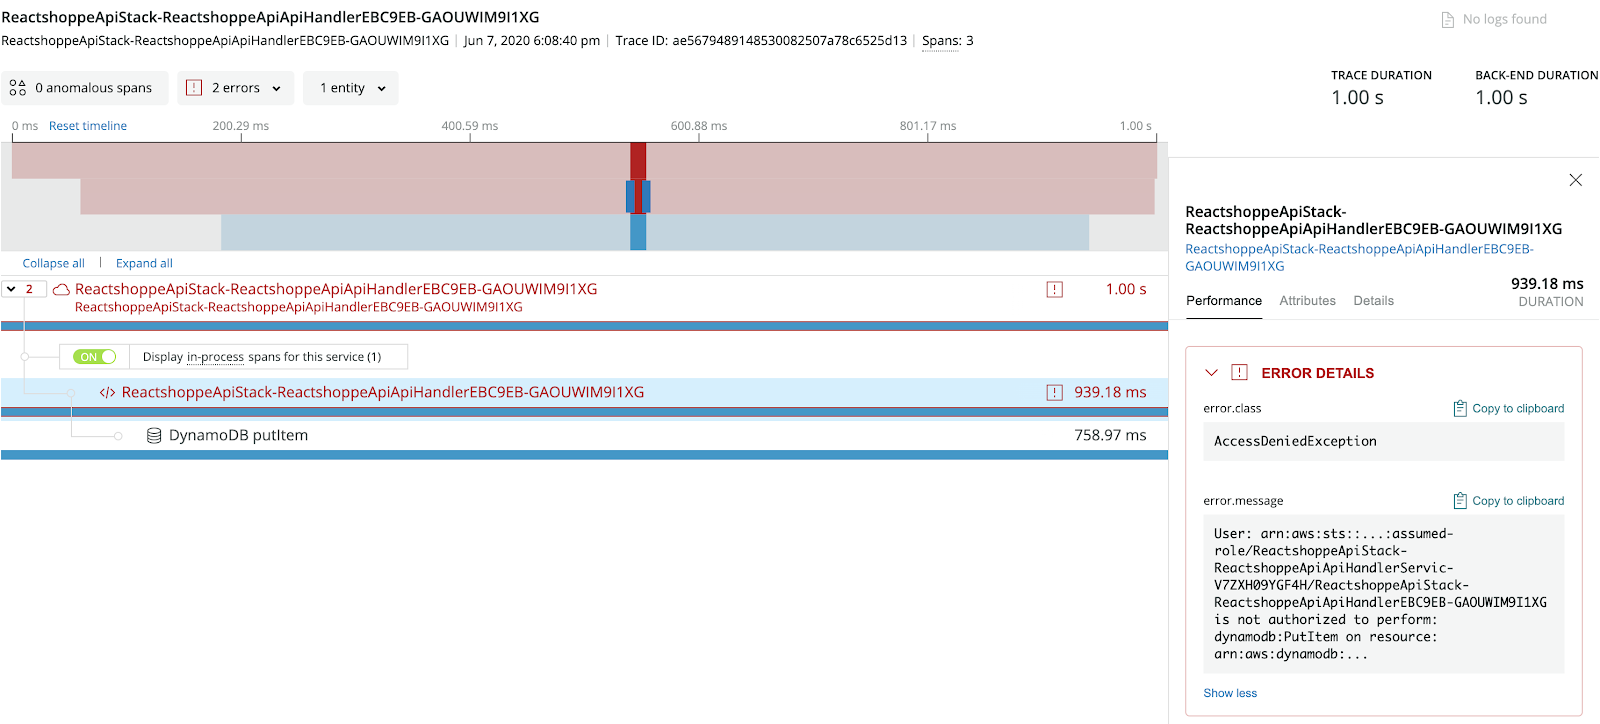Image resolution: width=1600 pixels, height=724 pixels.
Task: Click the BACK-END DURATION 1.00 s value
Action: (x=1501, y=98)
